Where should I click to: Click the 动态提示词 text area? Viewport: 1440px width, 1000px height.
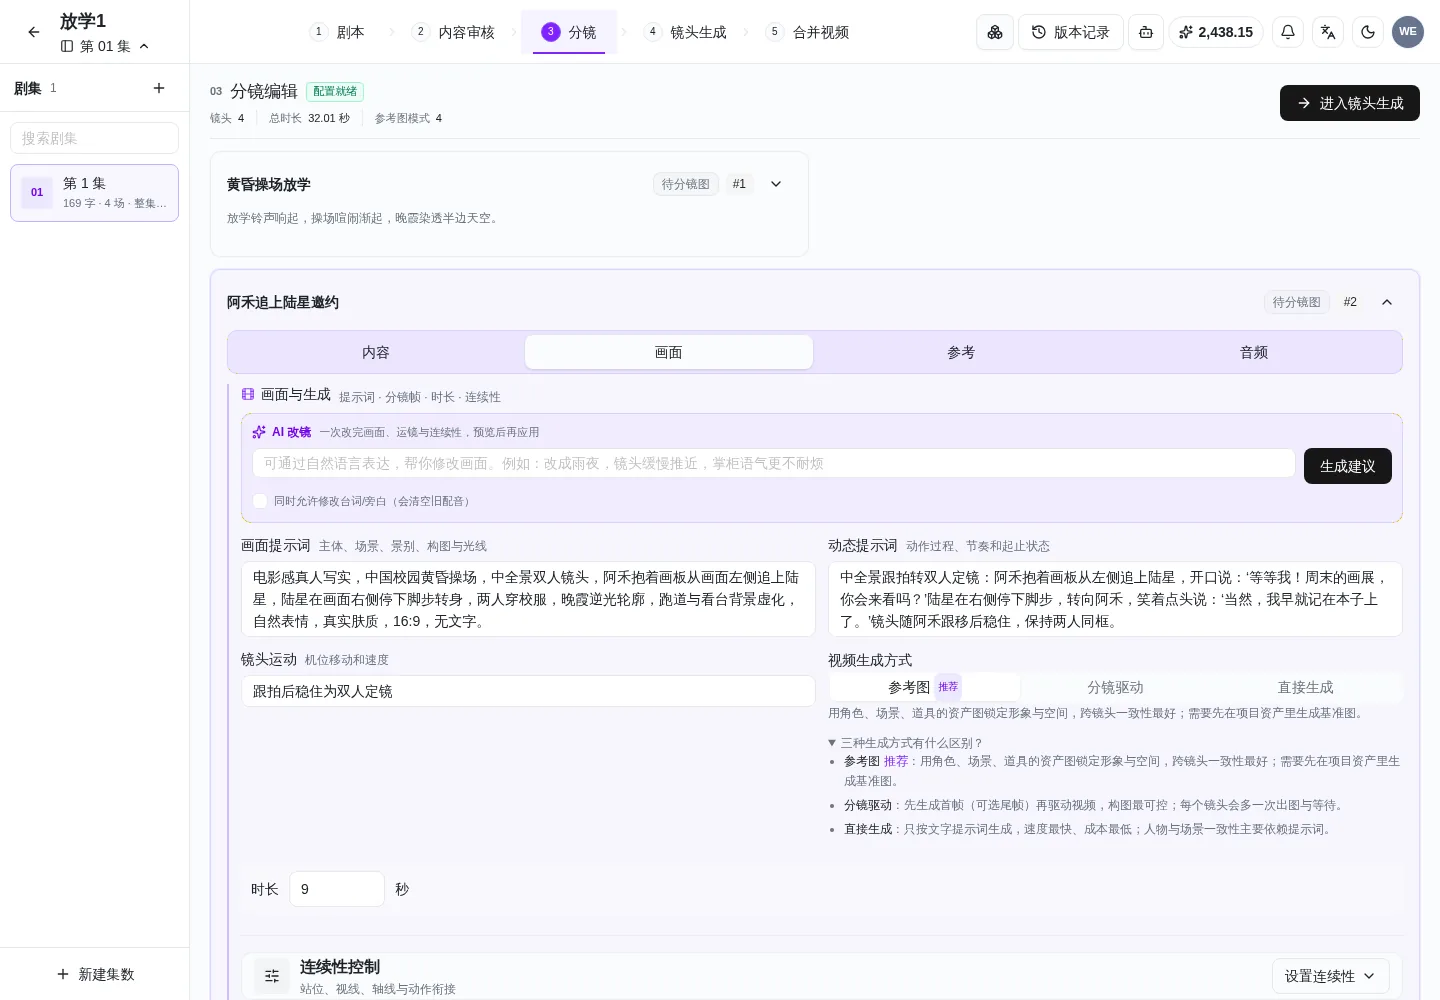point(1115,599)
